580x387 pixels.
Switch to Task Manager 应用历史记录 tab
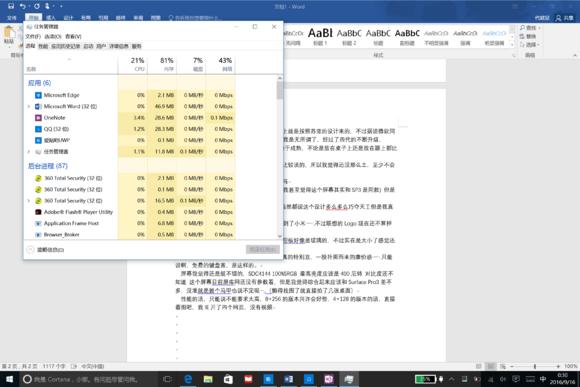65,46
